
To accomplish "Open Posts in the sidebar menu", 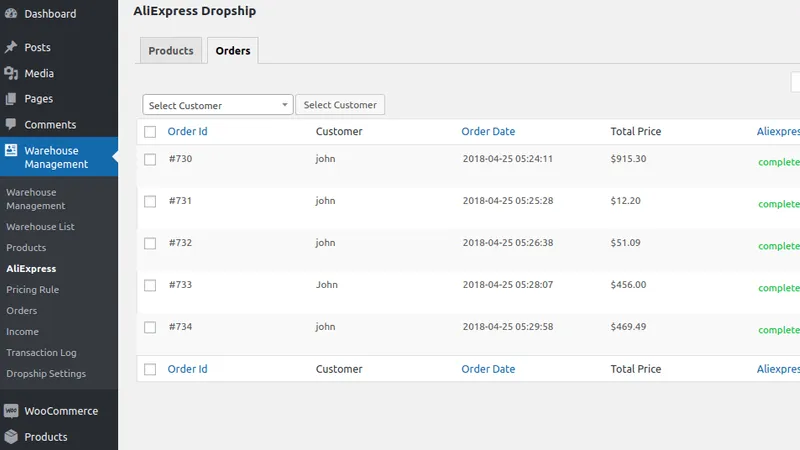I will coord(37,47).
